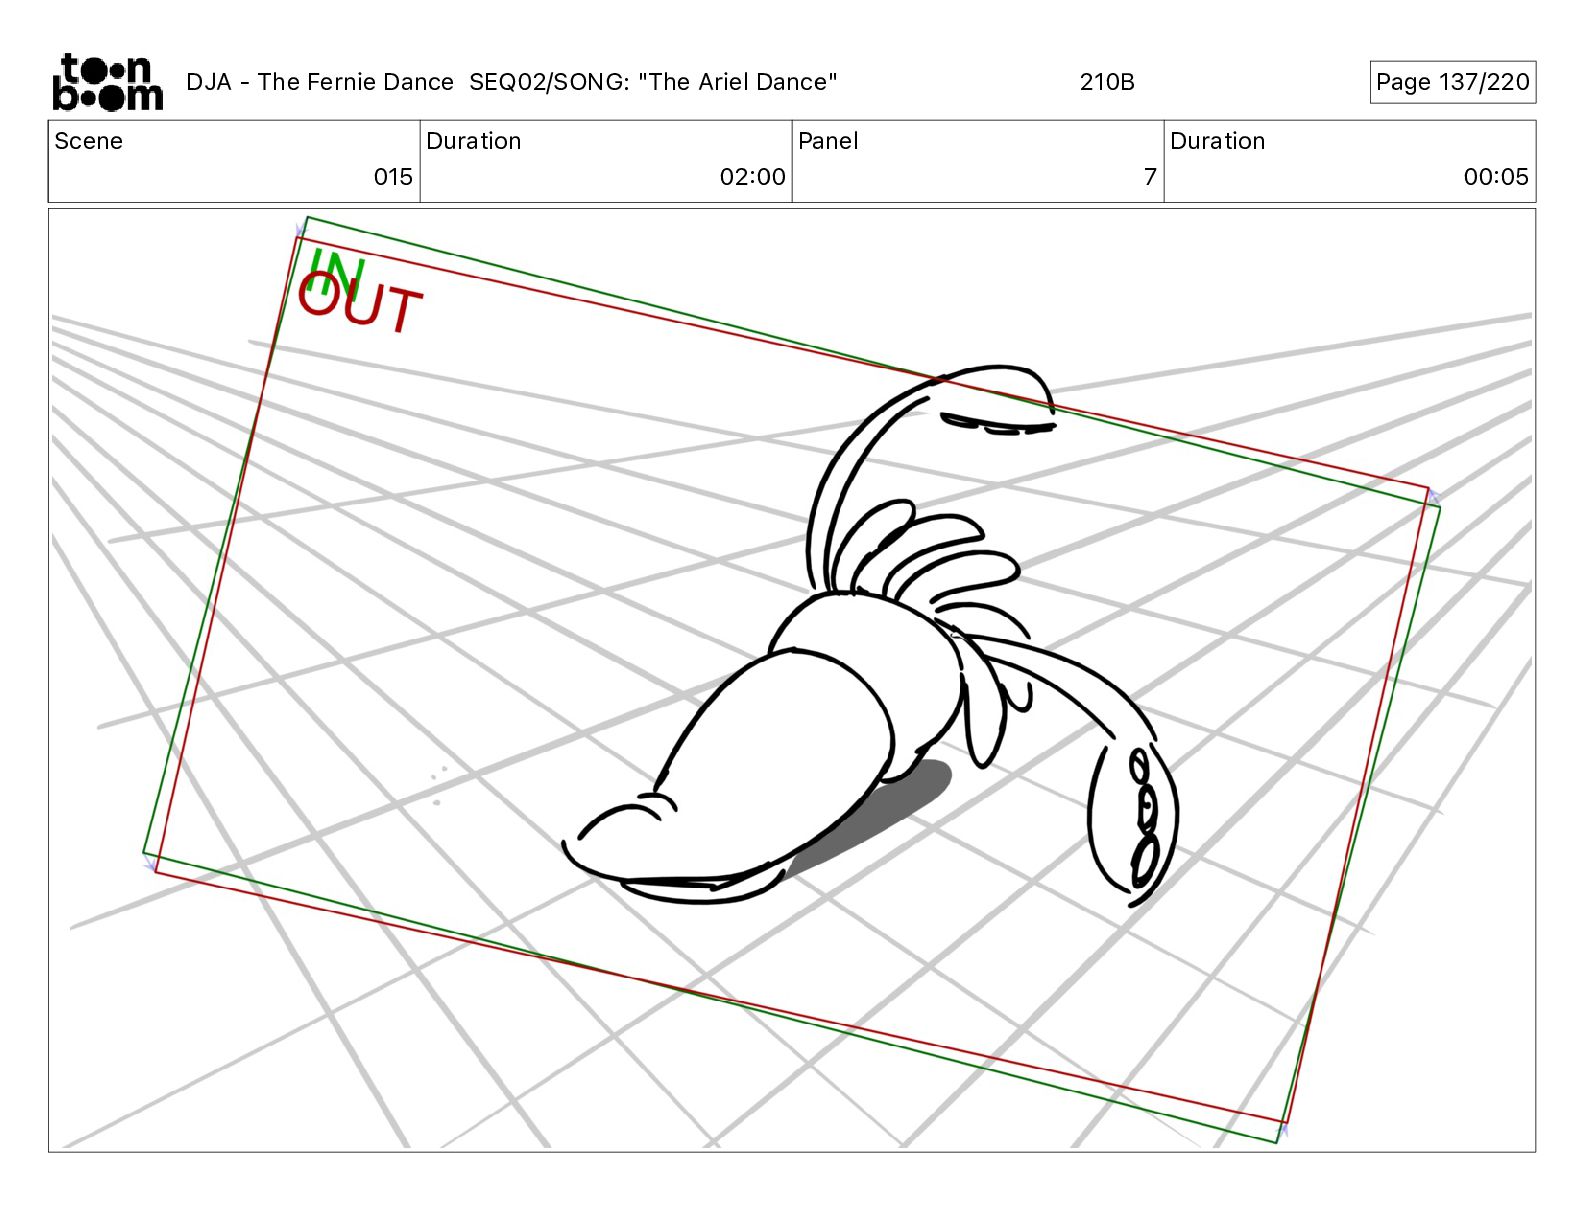
Task: Select the panel number '7'
Action: click(x=1150, y=177)
